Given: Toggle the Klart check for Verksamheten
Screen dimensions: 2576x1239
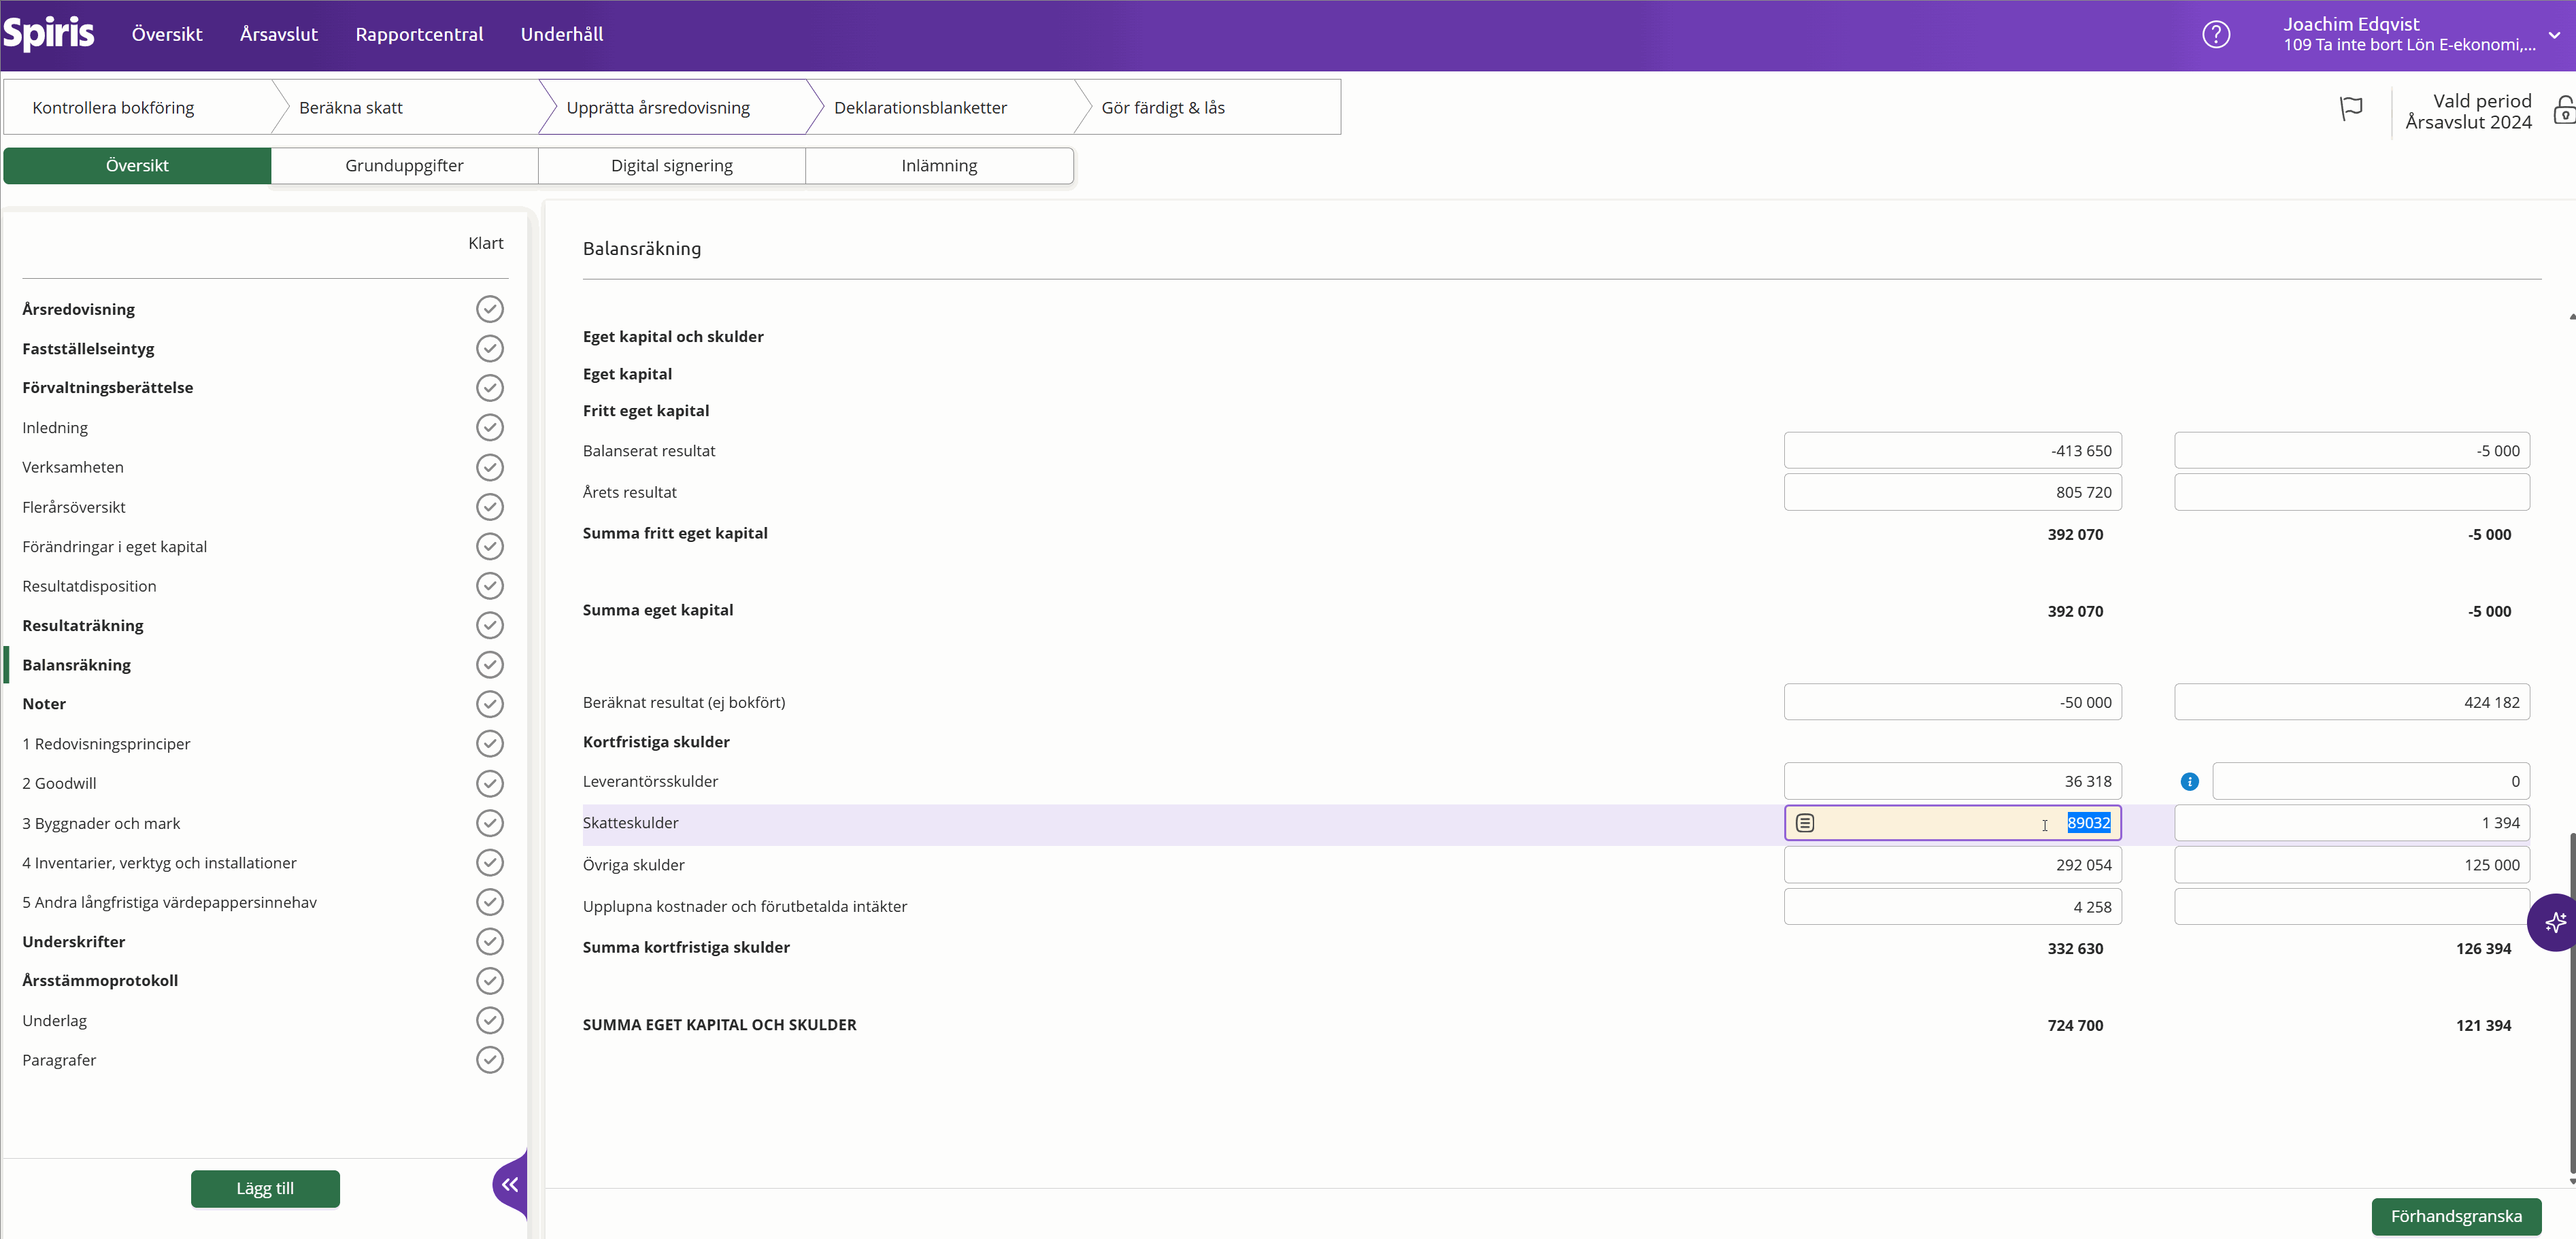Looking at the screenshot, I should tap(490, 467).
